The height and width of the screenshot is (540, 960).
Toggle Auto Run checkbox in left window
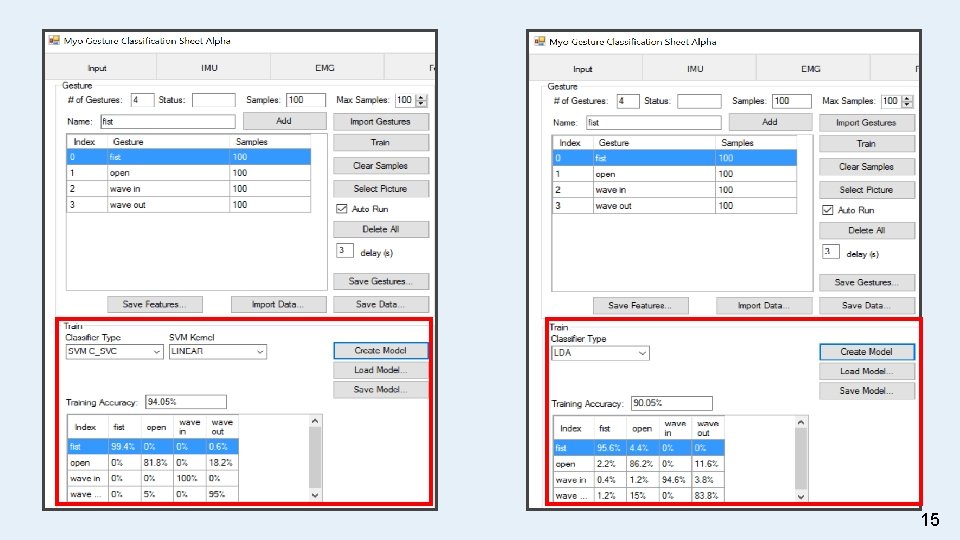tap(342, 209)
